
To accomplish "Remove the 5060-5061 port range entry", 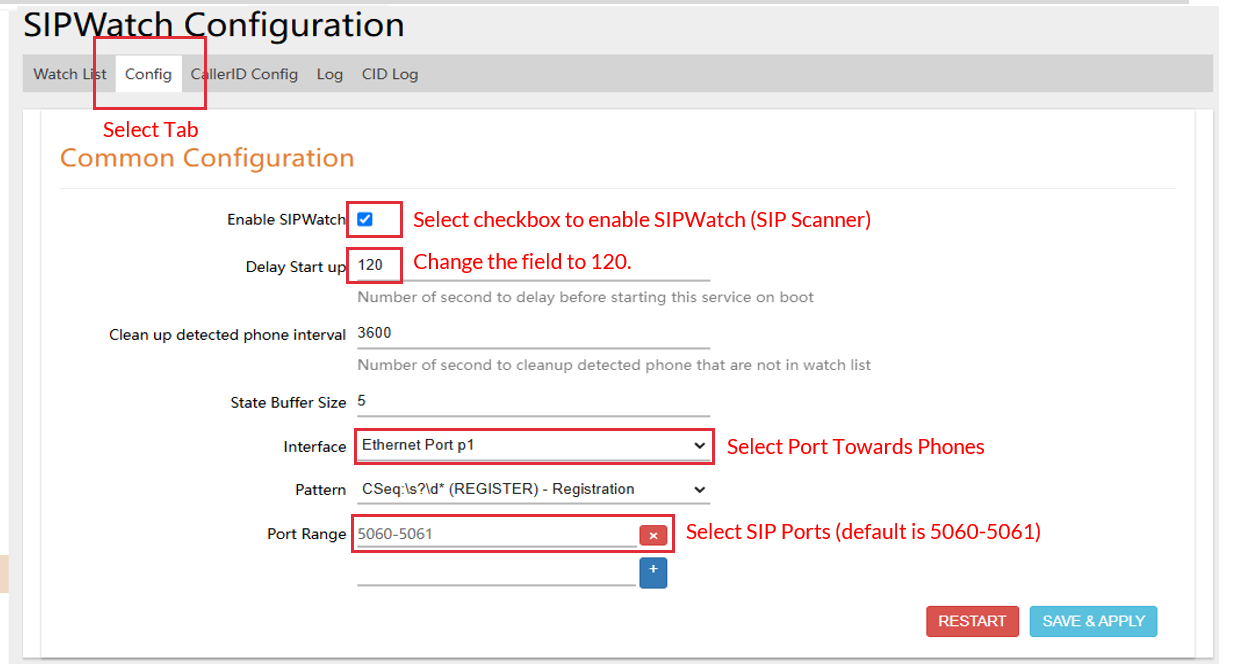I will click(653, 536).
